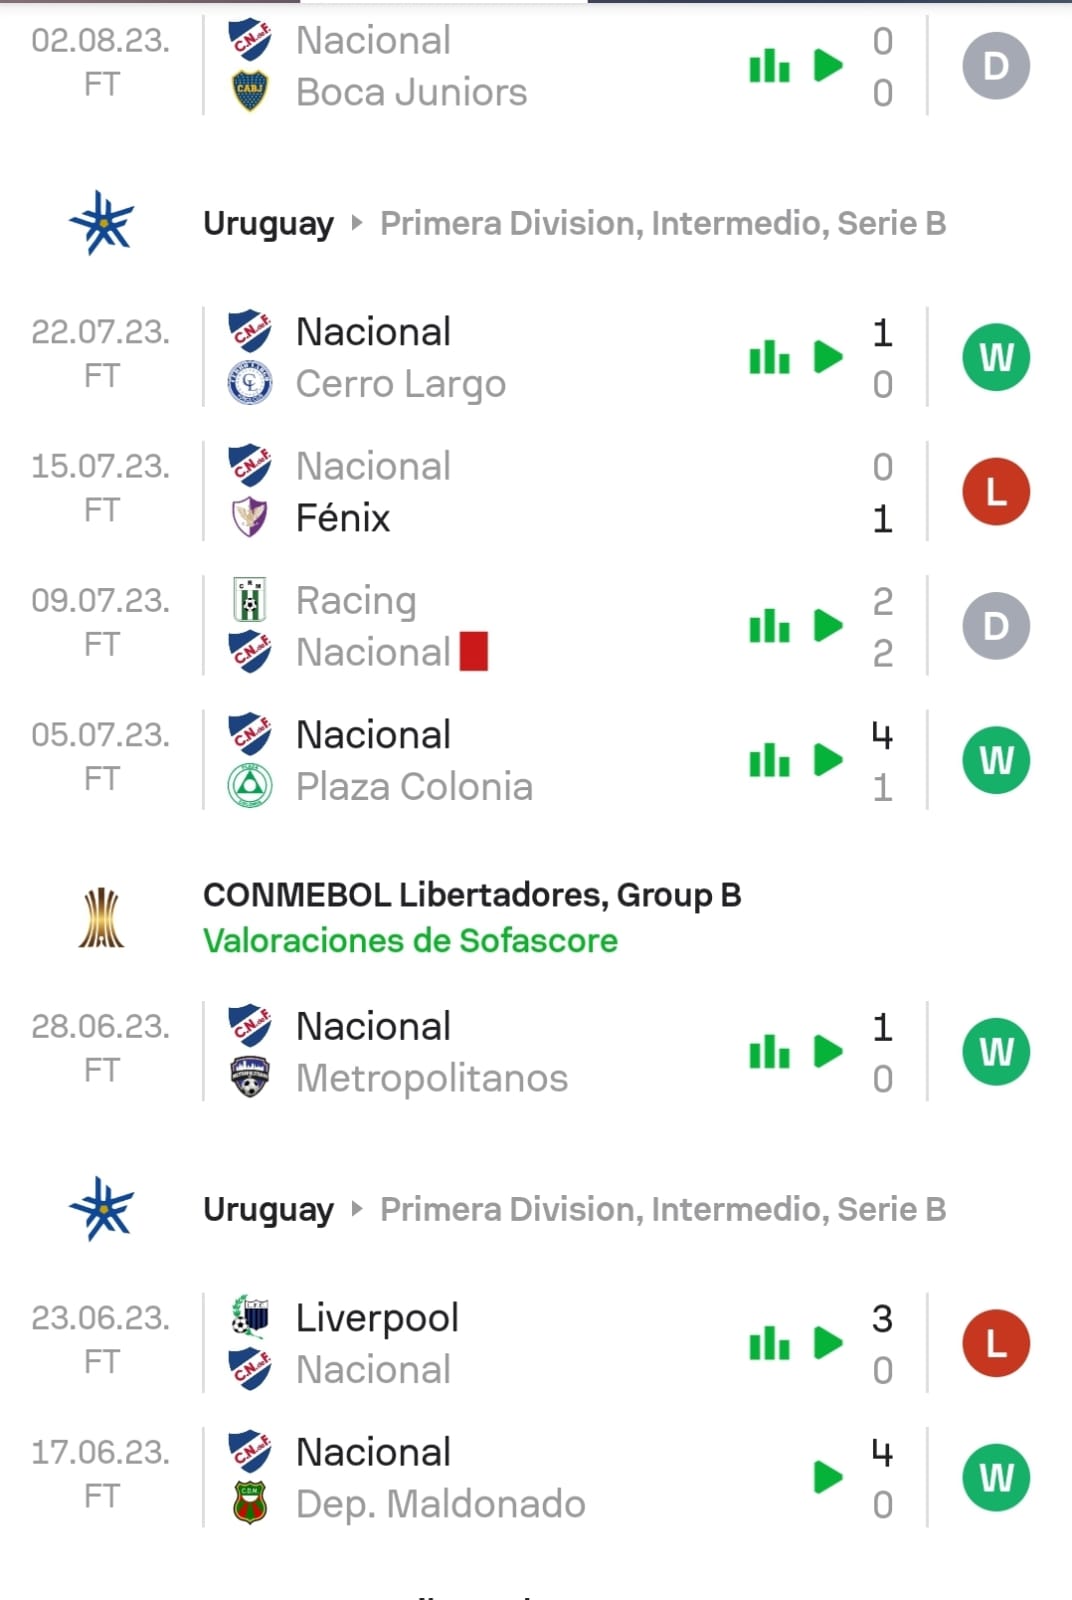Open CONMEBOL Libertadores, Group B tournament
This screenshot has width=1072, height=1600.
472,895
